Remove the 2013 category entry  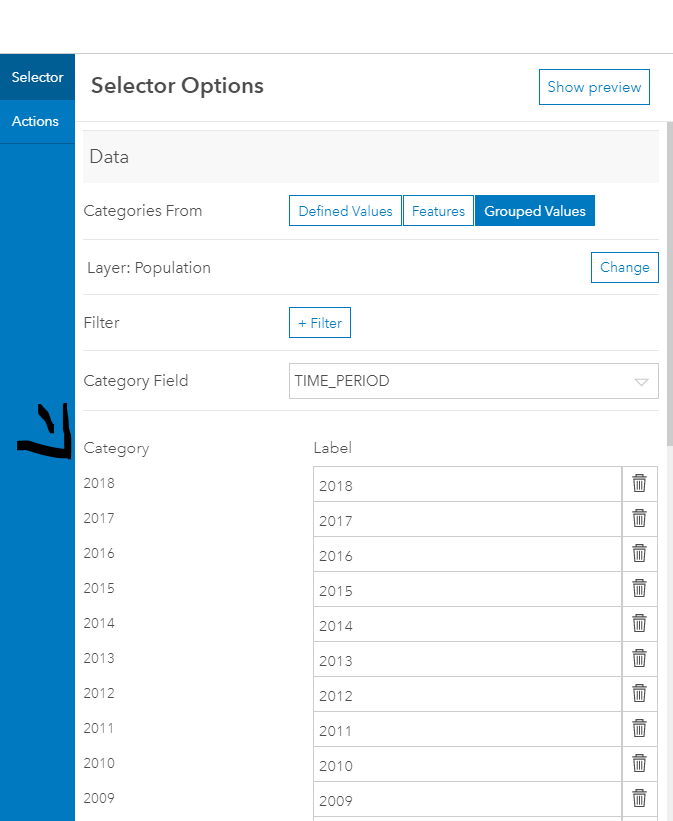coord(639,659)
